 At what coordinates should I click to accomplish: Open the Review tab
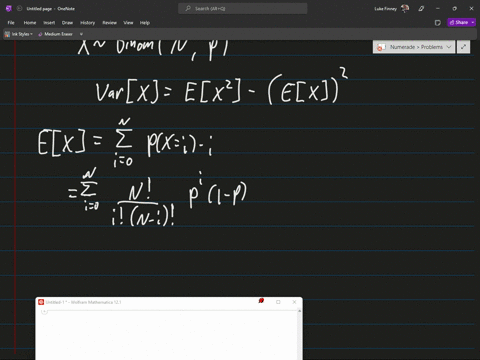110,23
